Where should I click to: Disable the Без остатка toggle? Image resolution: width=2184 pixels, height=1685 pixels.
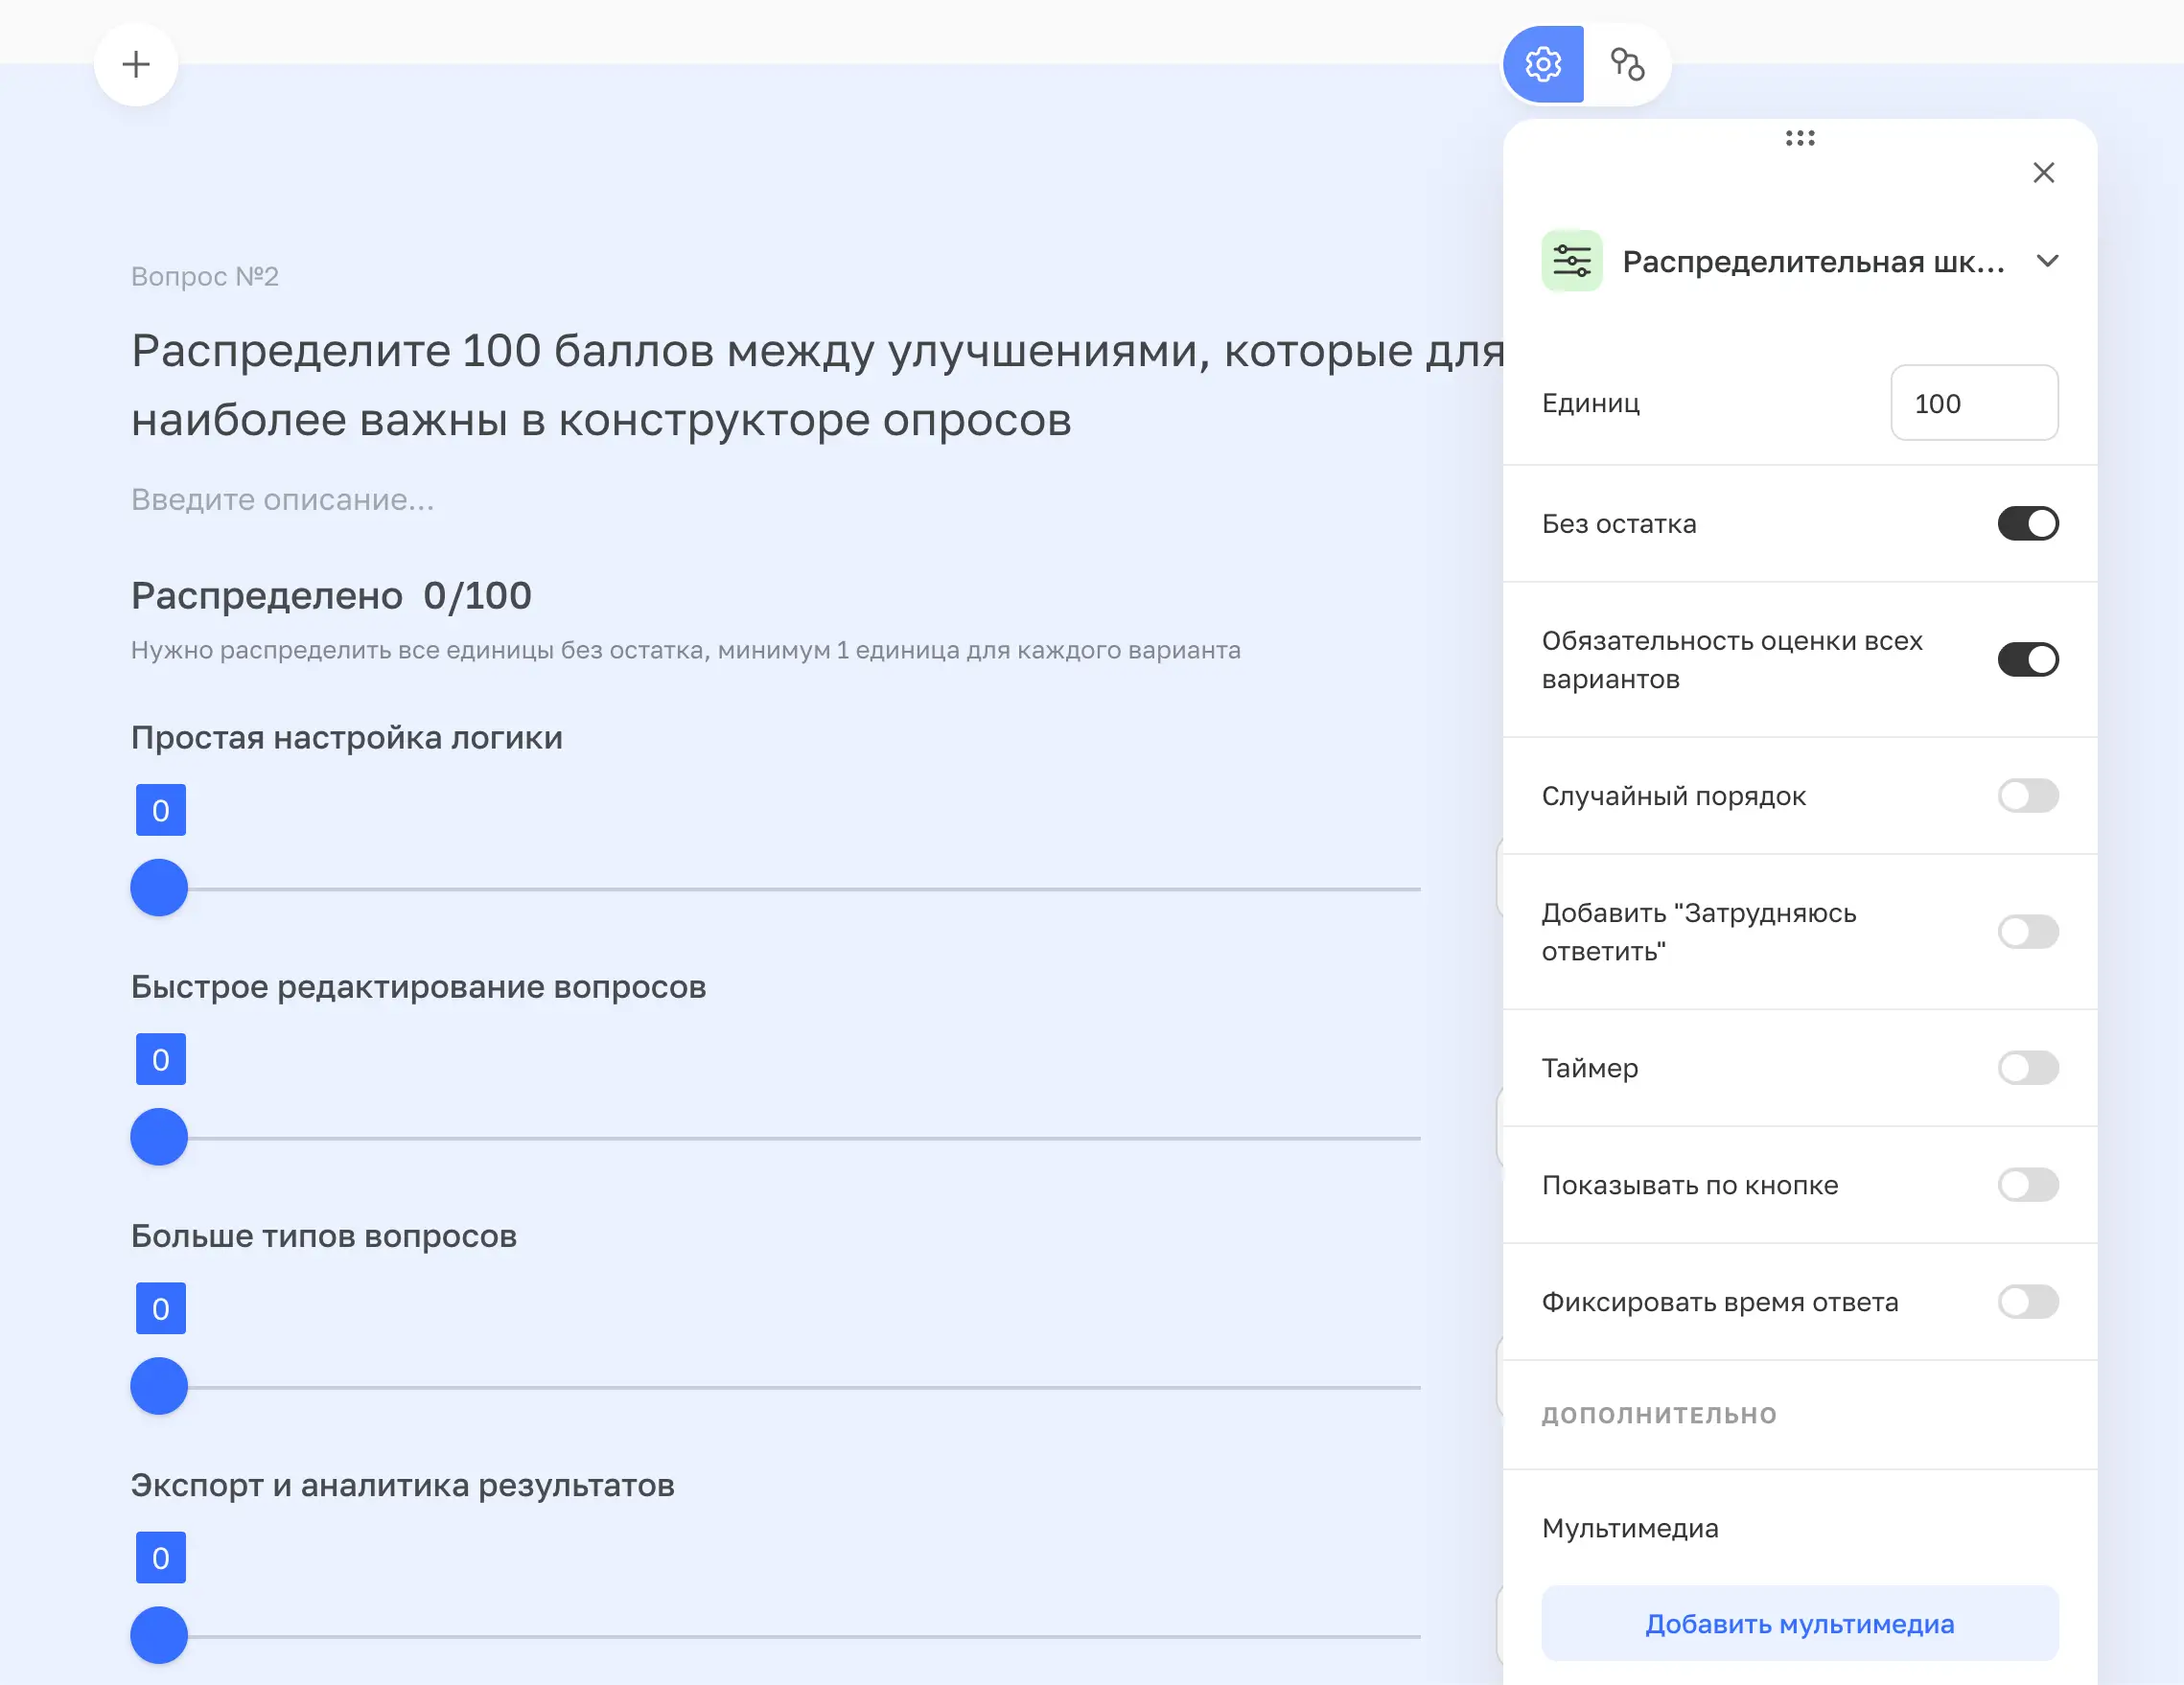click(2028, 524)
